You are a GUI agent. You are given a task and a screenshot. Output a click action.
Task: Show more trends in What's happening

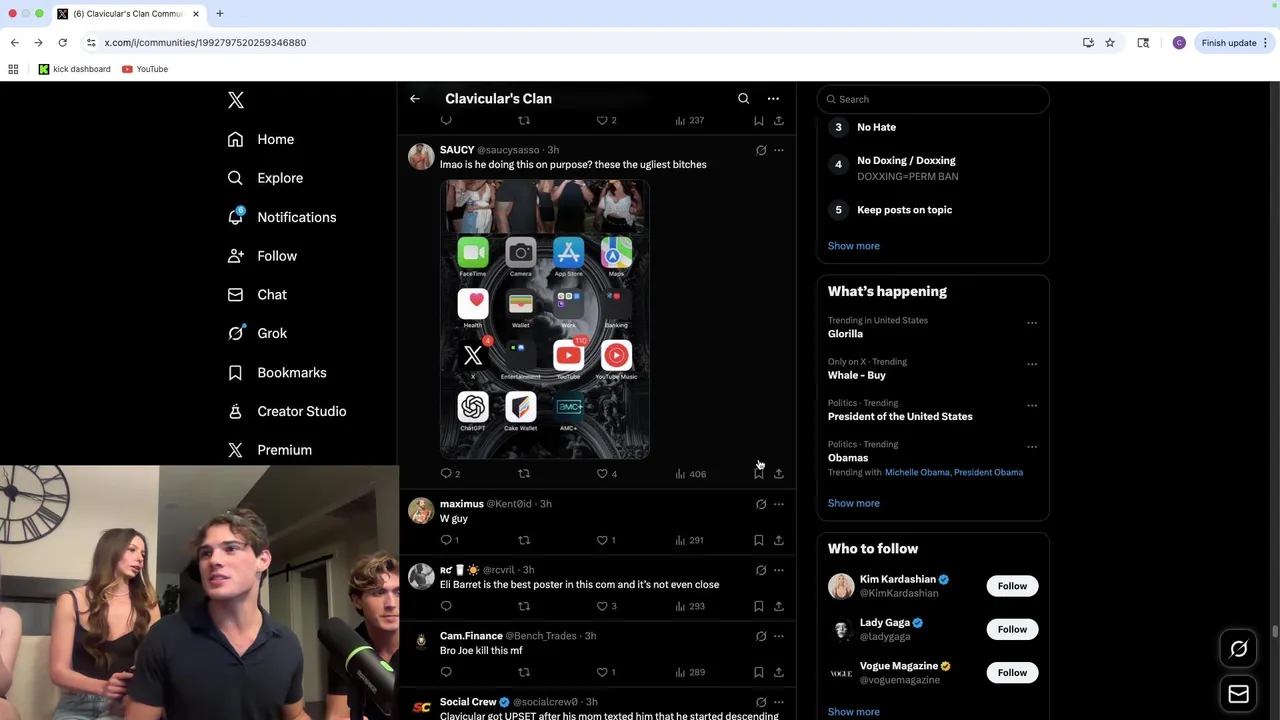pyautogui.click(x=854, y=503)
